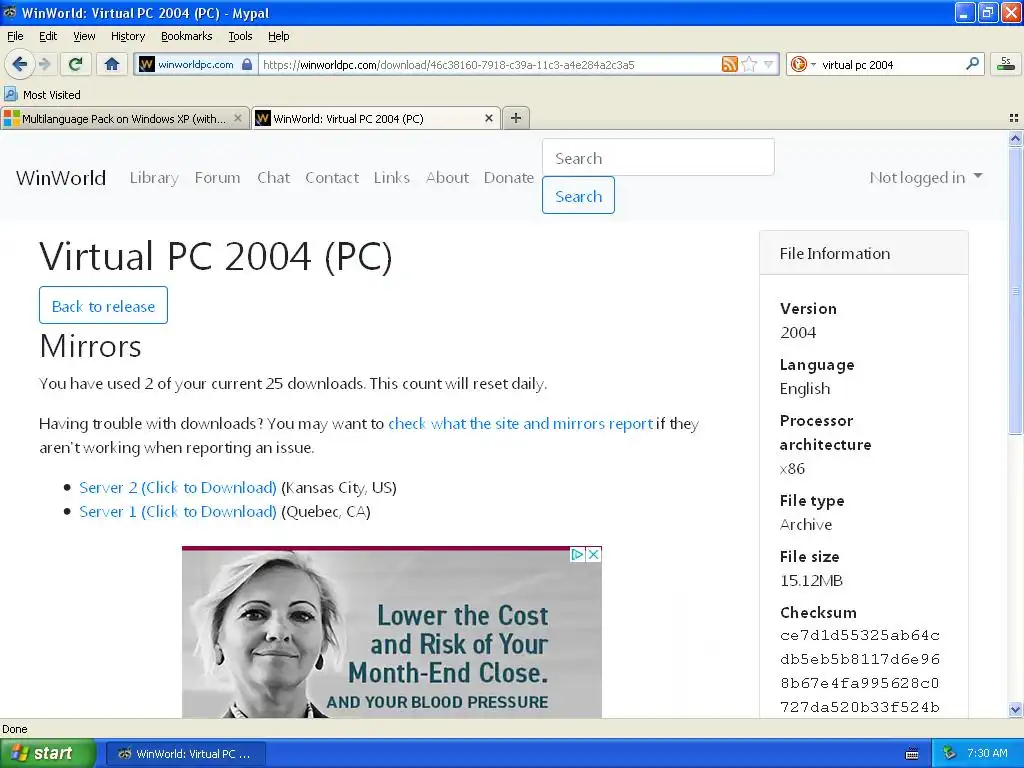The width and height of the screenshot is (1024, 768).
Task: Go to the Library nav link
Action: coord(154,178)
